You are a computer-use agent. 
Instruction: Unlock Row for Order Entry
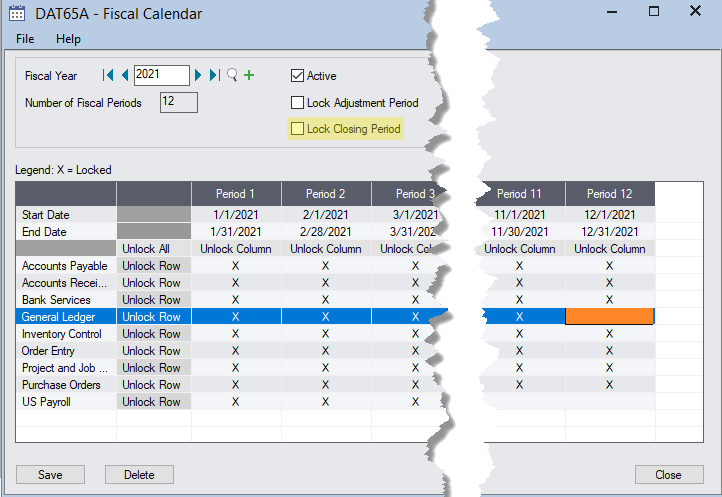click(x=154, y=351)
